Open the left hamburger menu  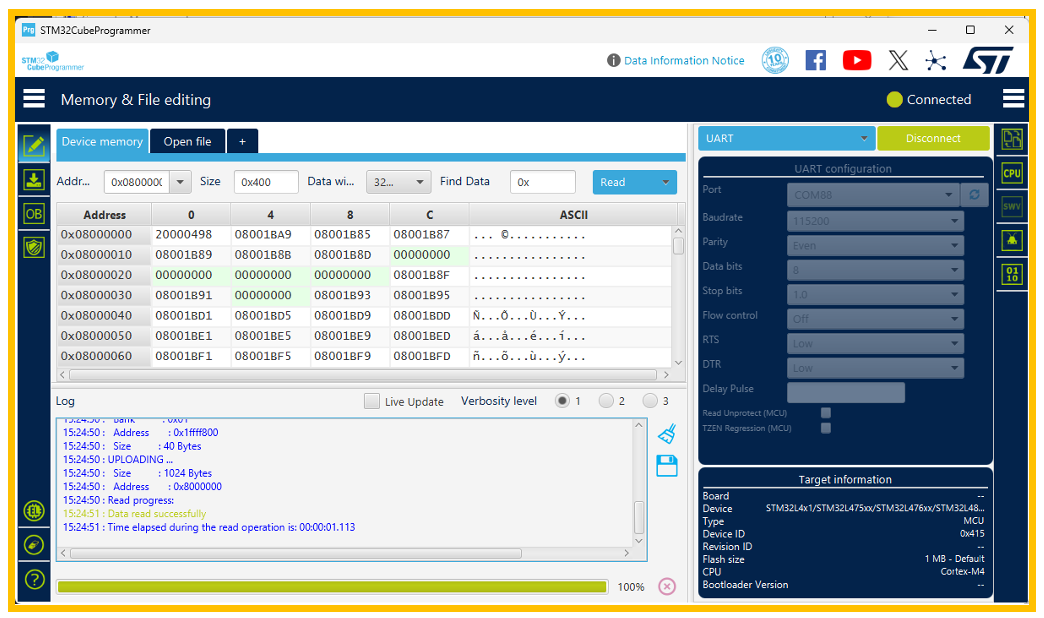click(34, 99)
